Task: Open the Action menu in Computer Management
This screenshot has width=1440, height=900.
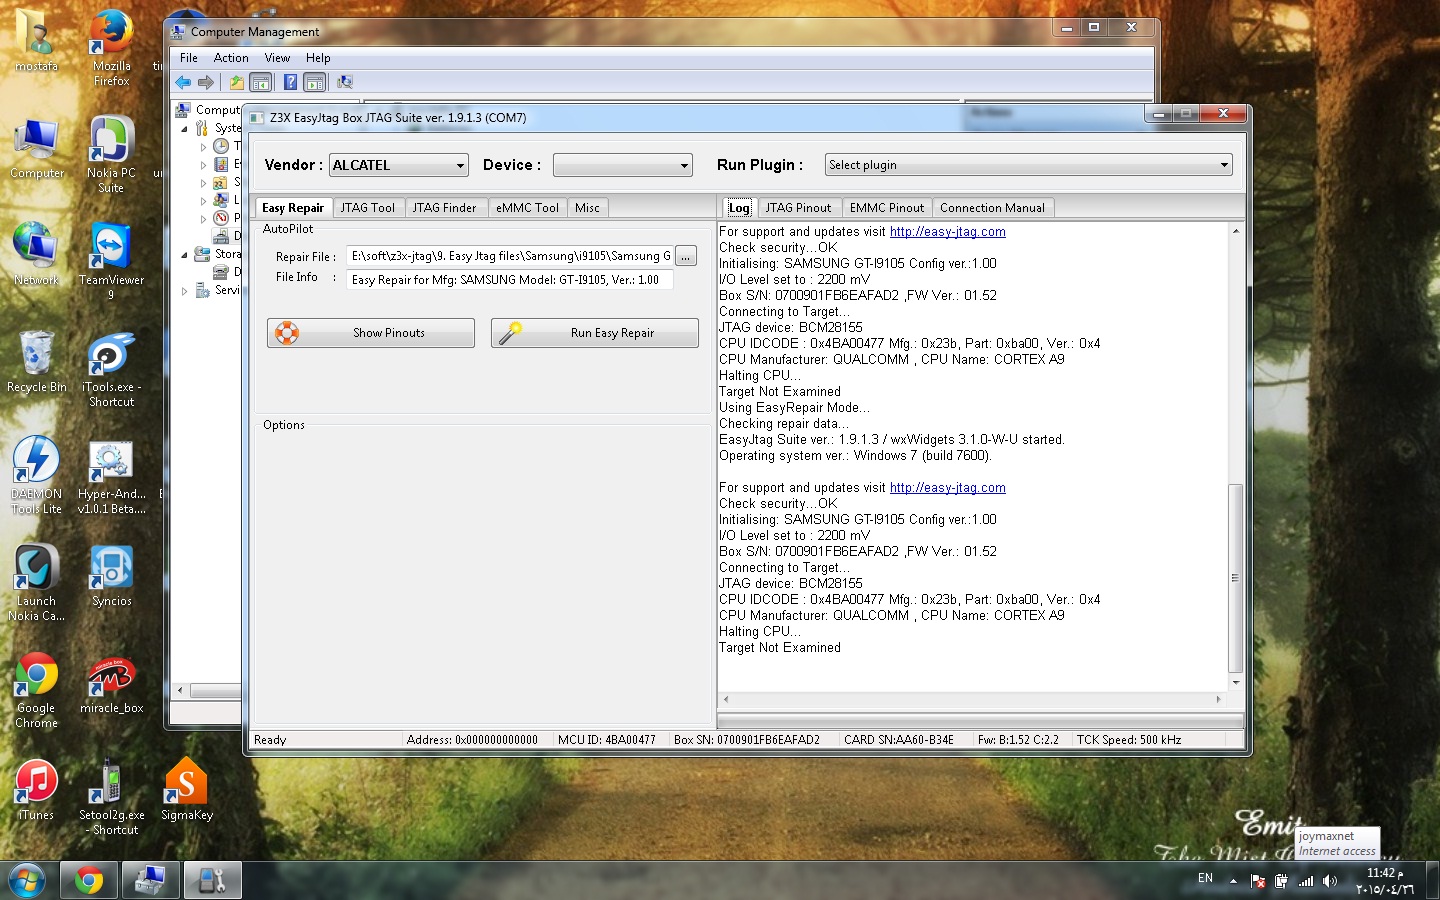Action: point(231,58)
